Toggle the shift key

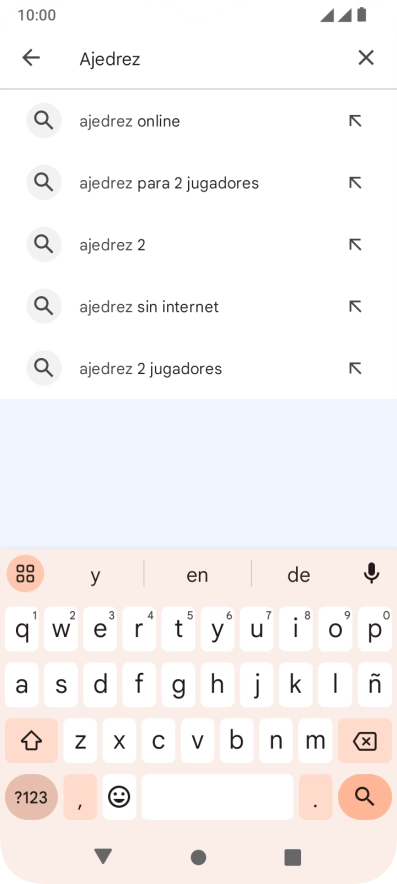[x=31, y=741]
